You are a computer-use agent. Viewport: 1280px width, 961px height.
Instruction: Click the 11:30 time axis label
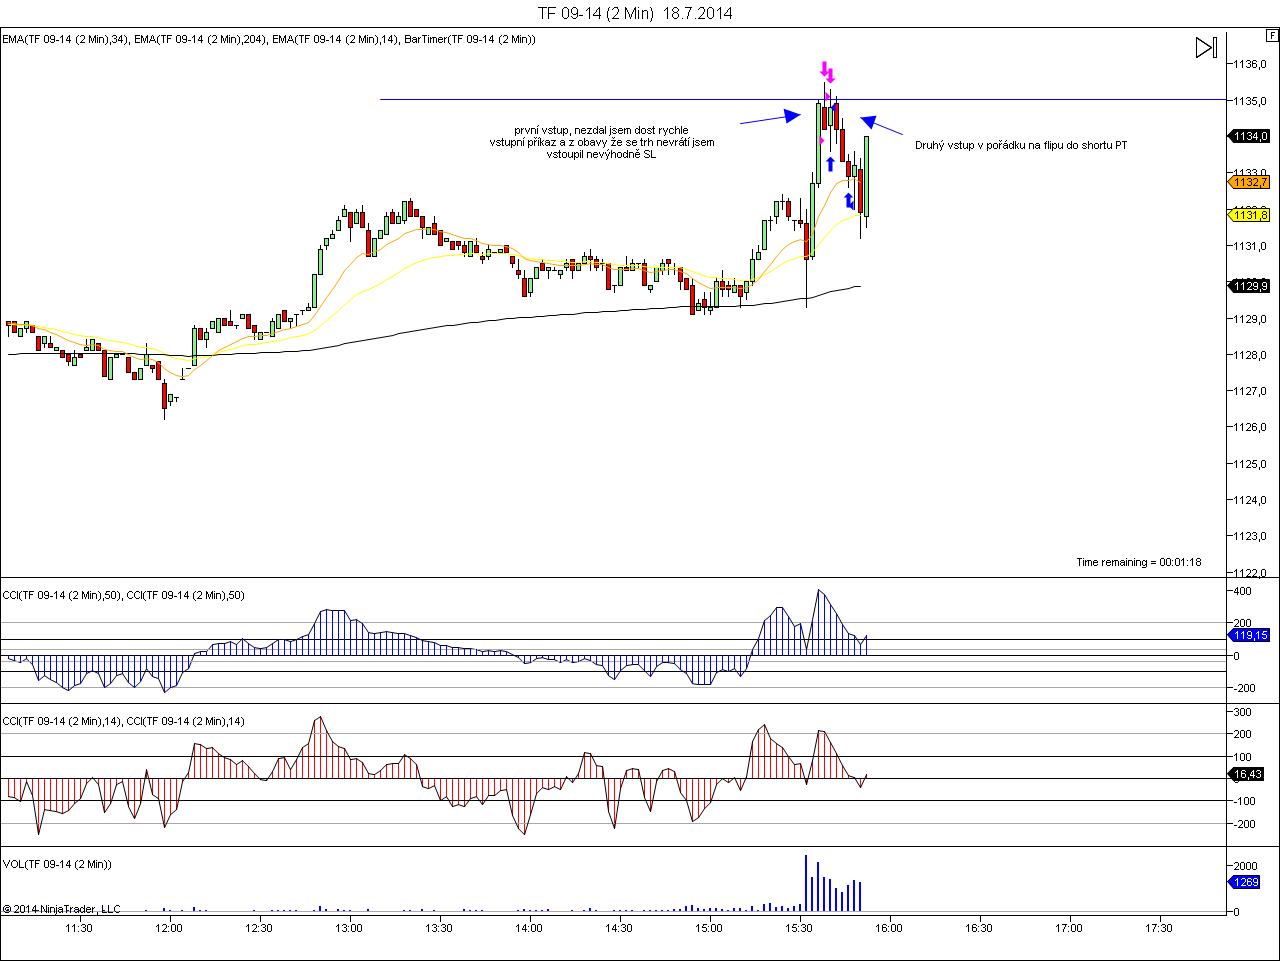pos(79,928)
